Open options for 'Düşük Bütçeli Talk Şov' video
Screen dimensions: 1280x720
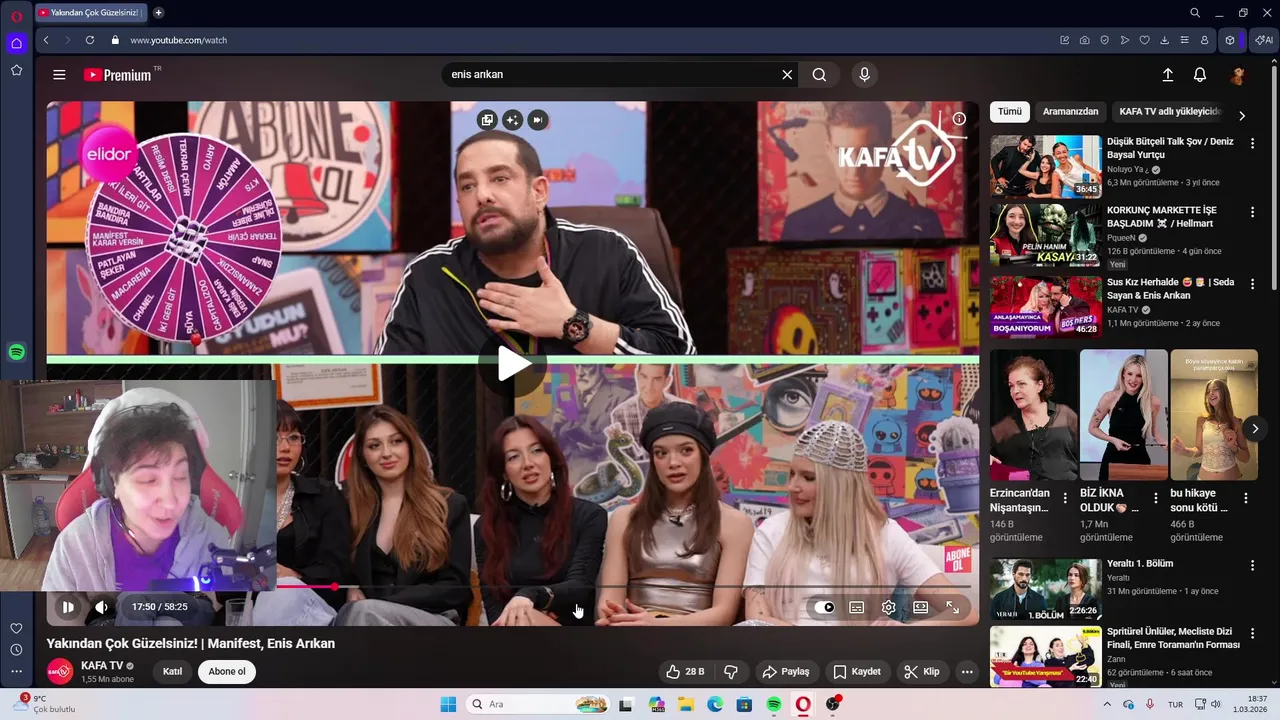(x=1252, y=144)
